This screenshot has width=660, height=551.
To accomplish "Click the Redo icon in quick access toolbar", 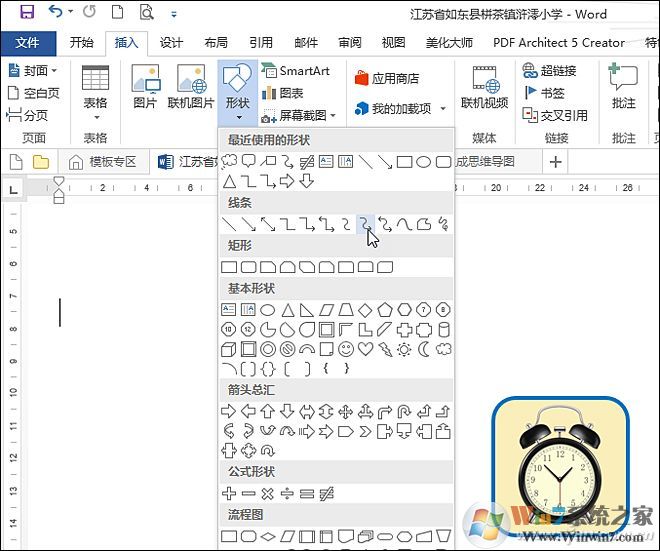I will click(x=89, y=11).
